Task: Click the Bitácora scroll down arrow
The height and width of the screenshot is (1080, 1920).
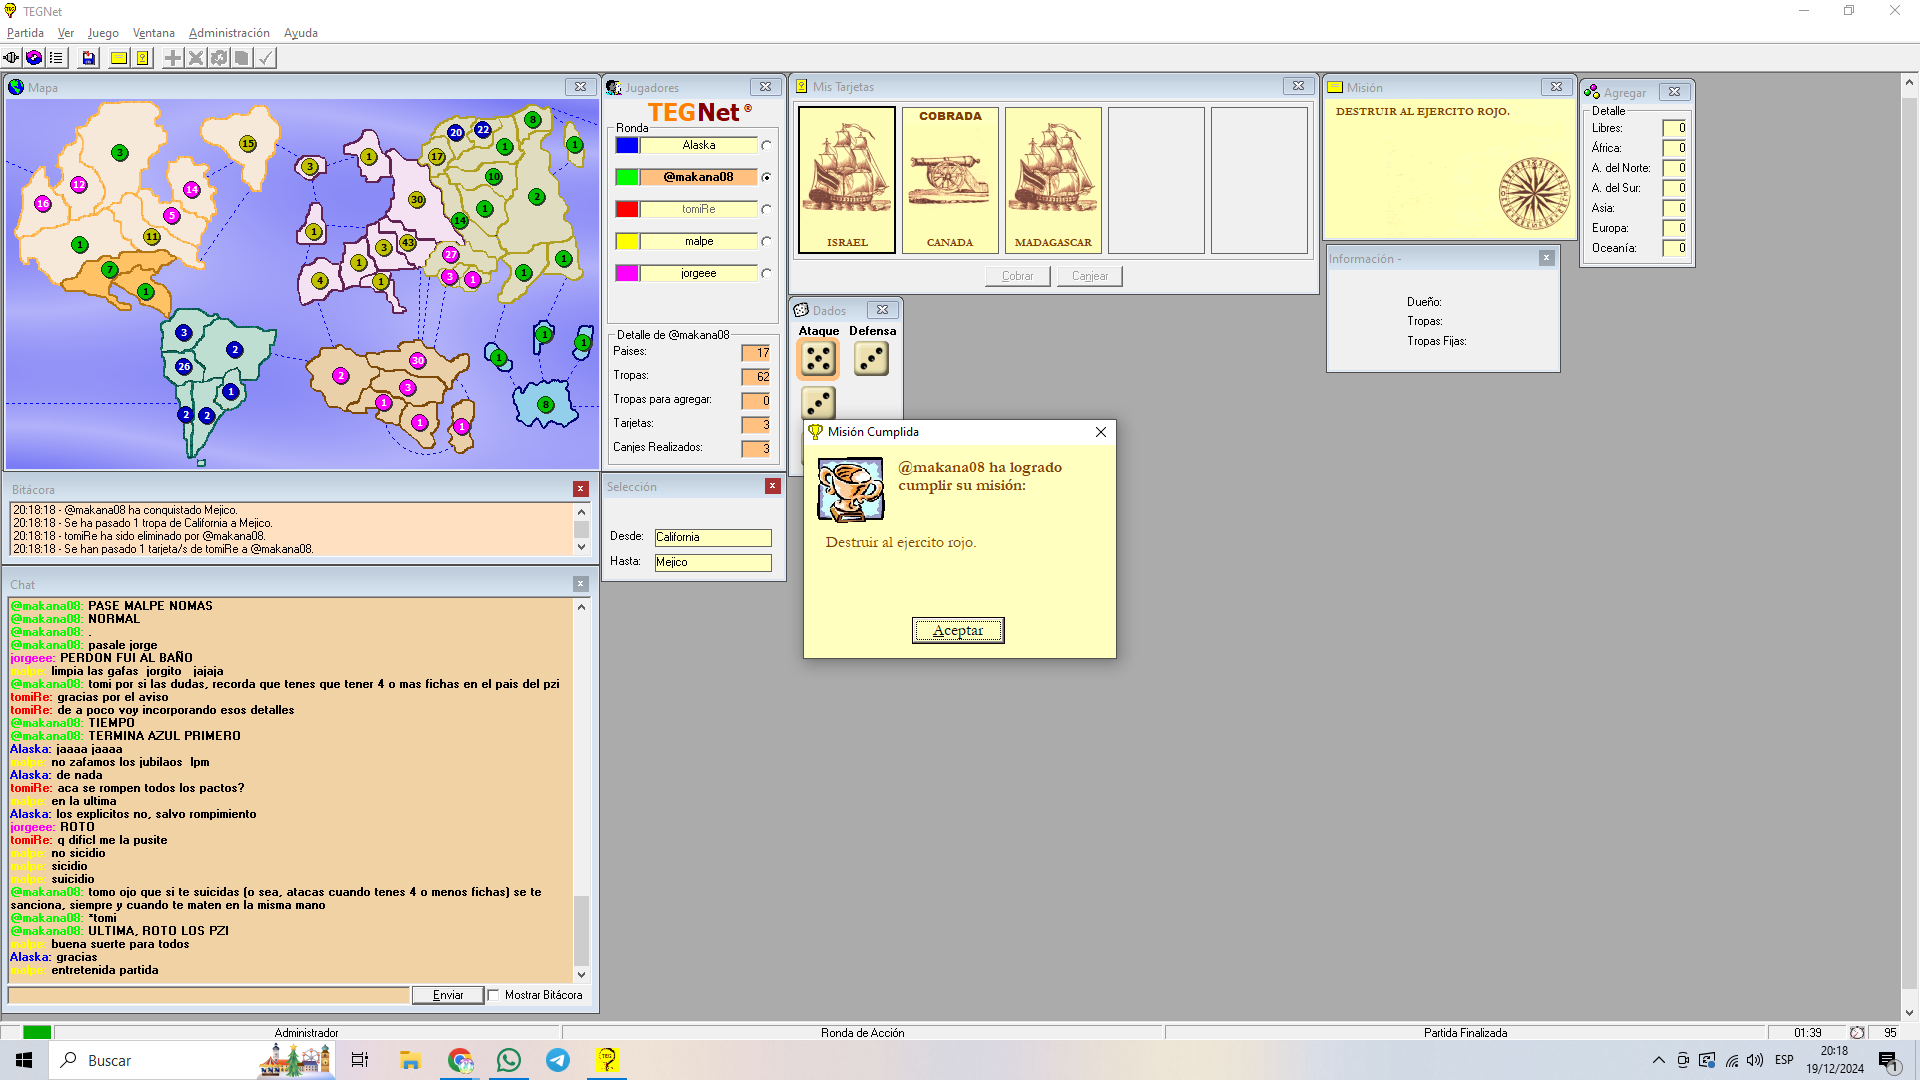Action: pyautogui.click(x=581, y=547)
